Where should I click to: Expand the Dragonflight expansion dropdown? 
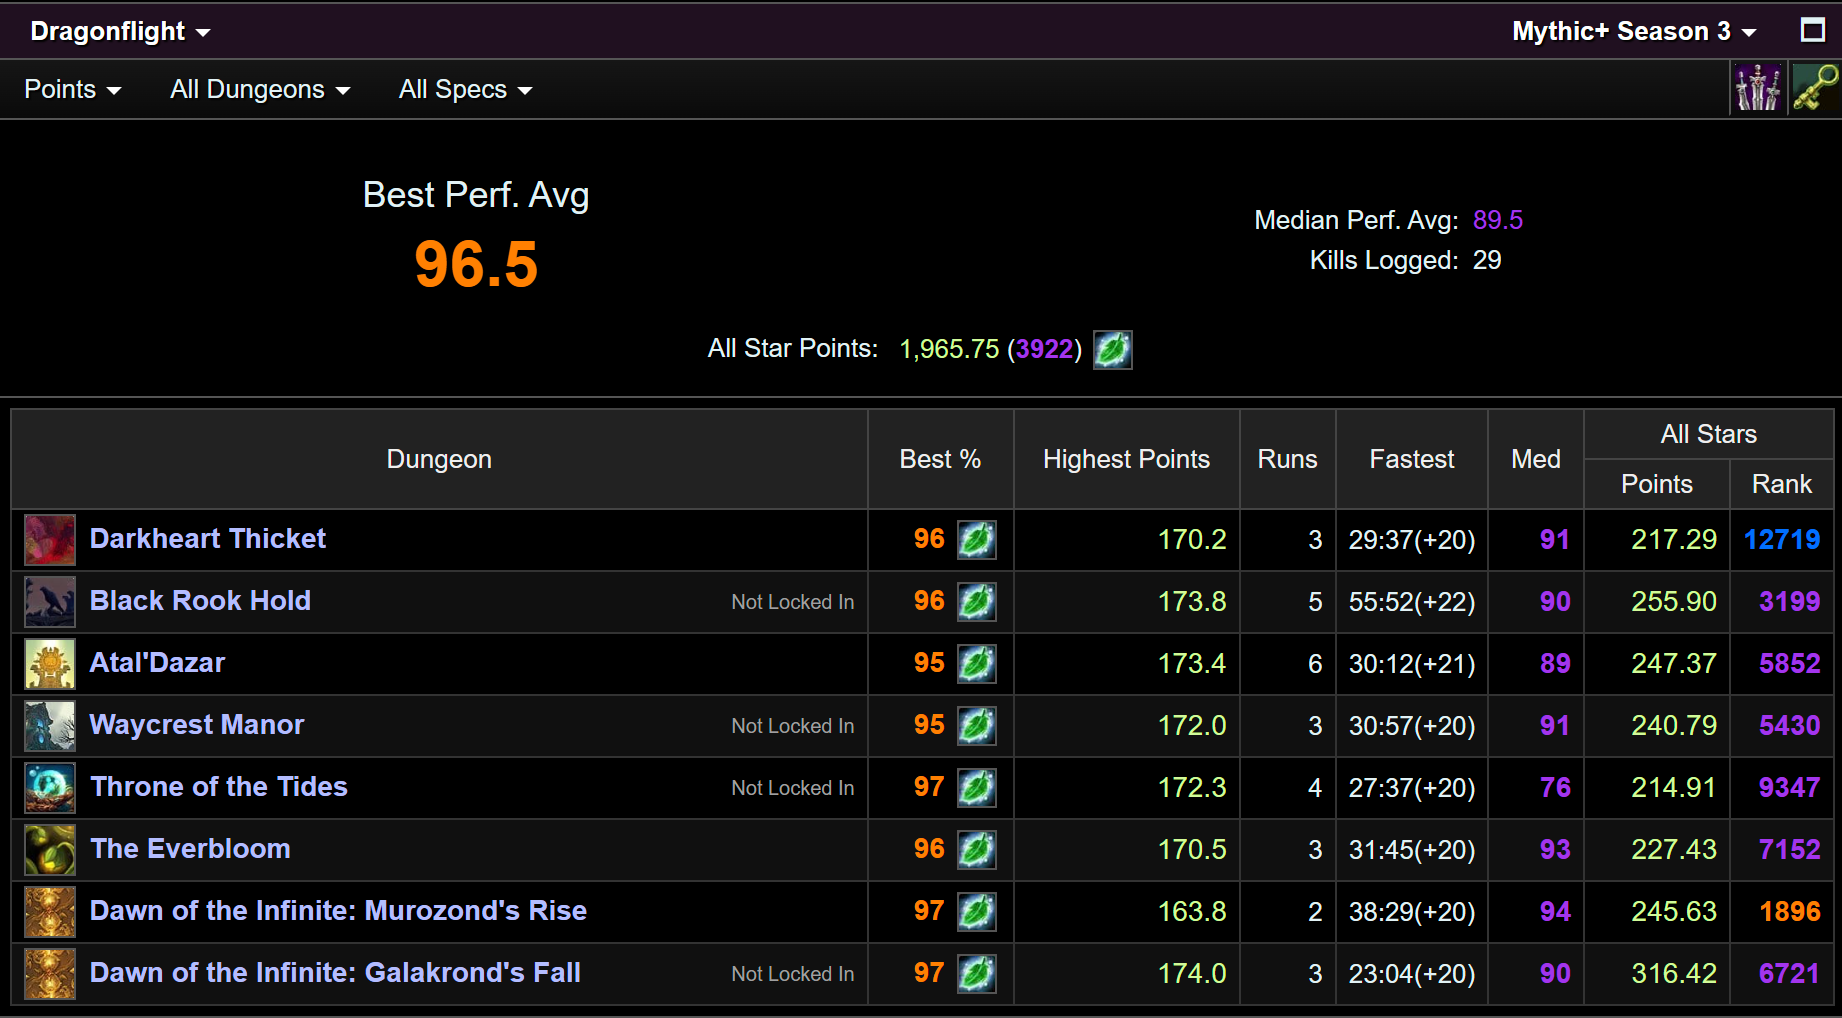120,31
